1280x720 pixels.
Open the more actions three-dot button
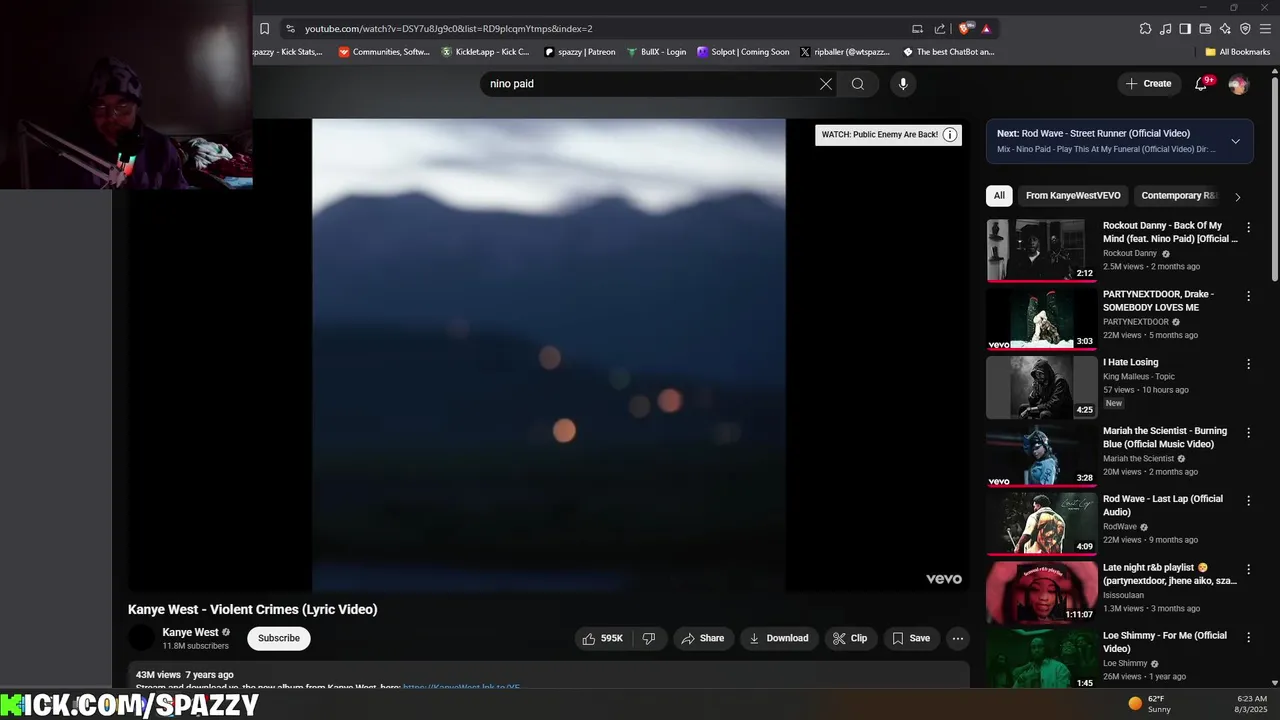pyautogui.click(x=958, y=638)
